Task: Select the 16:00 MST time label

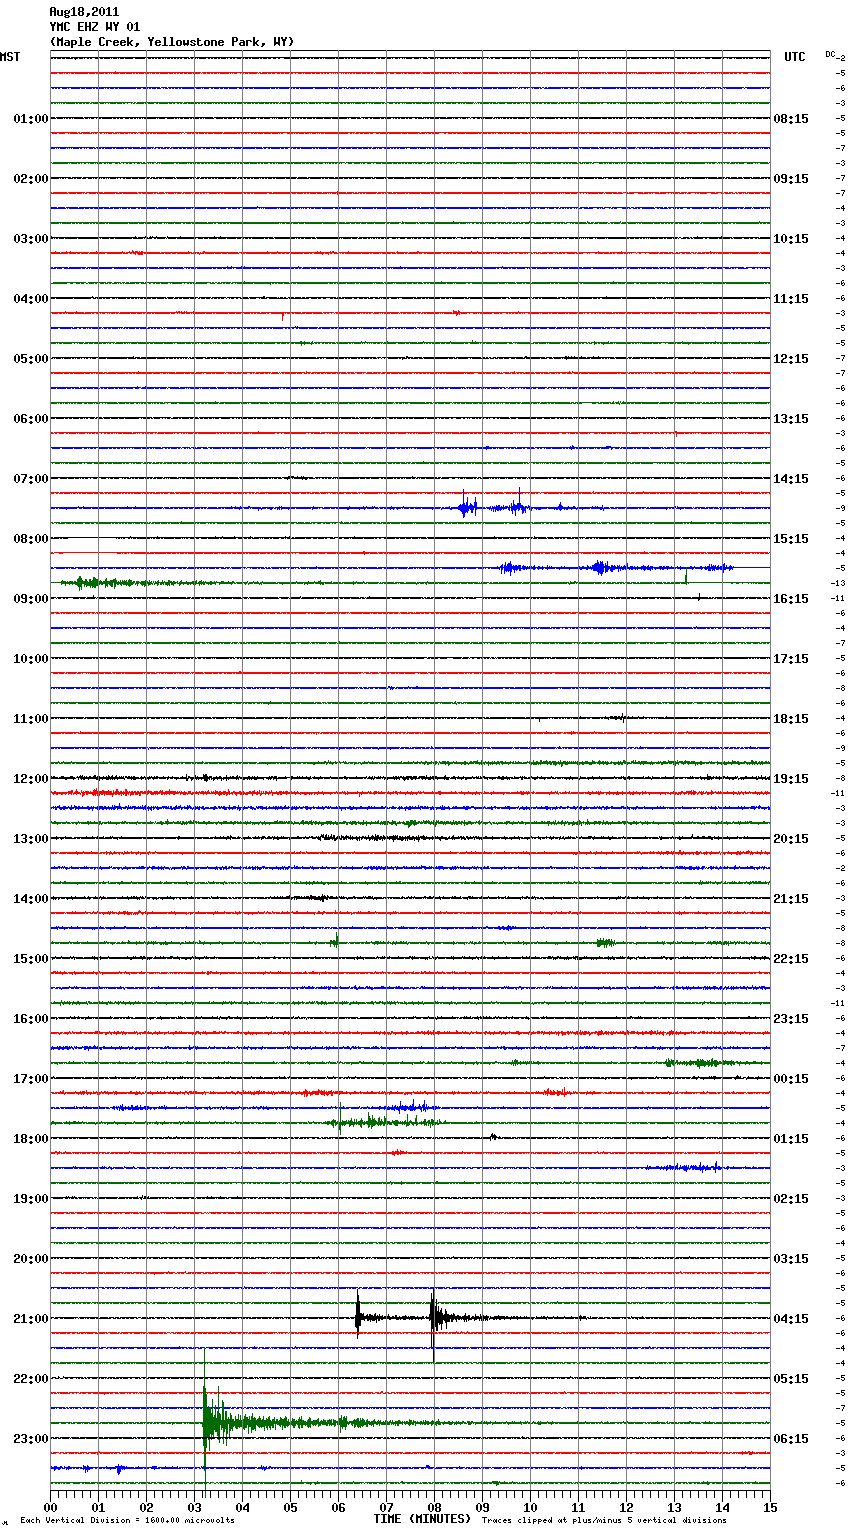Action: coord(31,1019)
